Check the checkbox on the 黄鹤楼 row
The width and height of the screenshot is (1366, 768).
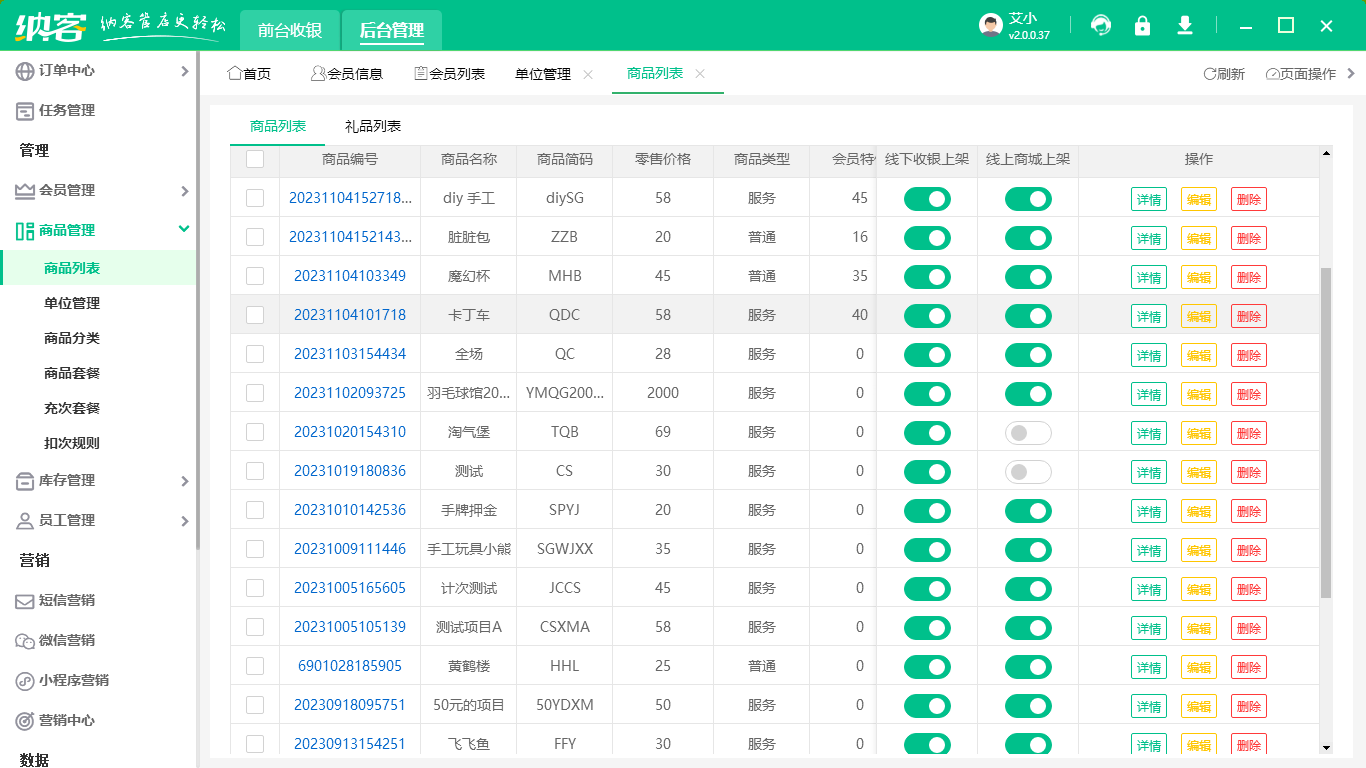254,666
